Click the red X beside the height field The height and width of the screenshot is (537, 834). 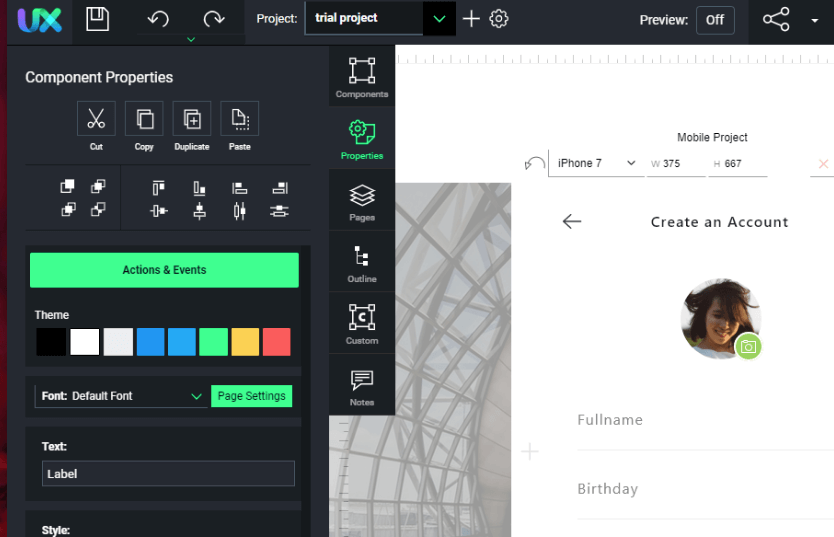(823, 164)
